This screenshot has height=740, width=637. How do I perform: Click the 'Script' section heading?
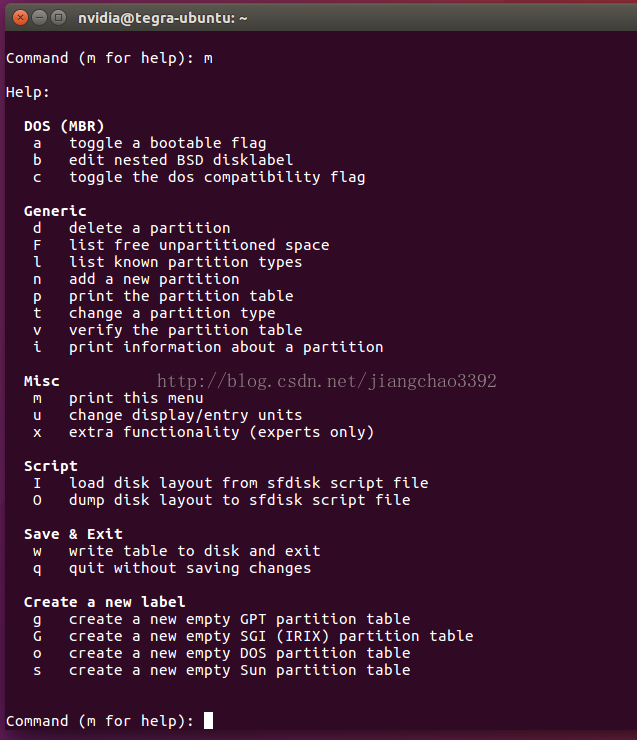tap(50, 466)
